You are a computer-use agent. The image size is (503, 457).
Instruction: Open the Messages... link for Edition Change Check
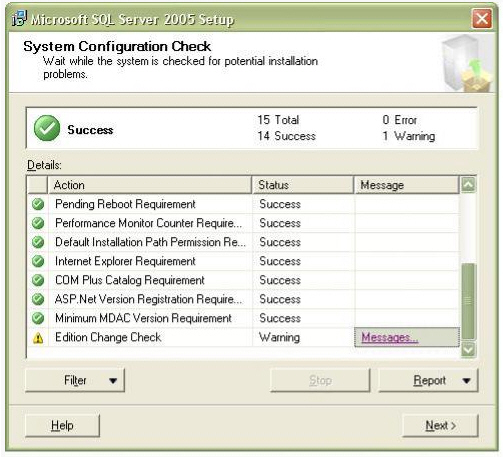[390, 337]
